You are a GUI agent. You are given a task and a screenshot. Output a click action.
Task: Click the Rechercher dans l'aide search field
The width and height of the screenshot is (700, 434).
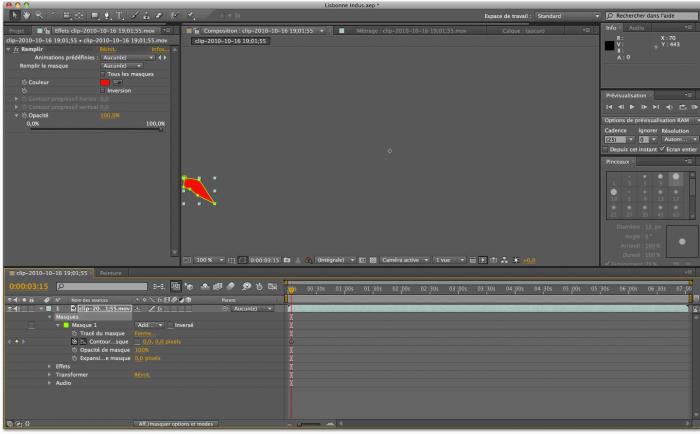coord(650,16)
